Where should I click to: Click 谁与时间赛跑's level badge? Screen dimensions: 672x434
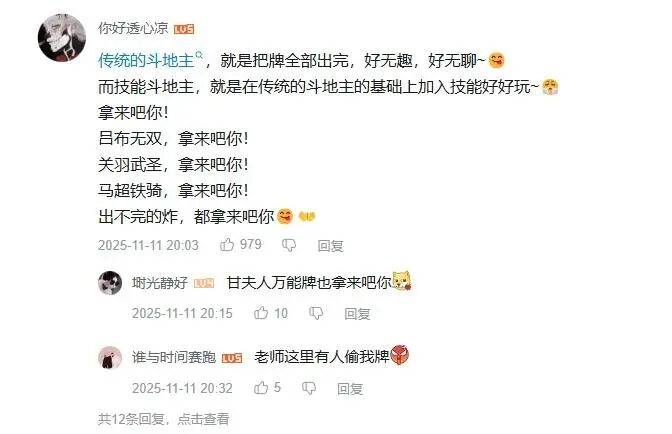[232, 358]
